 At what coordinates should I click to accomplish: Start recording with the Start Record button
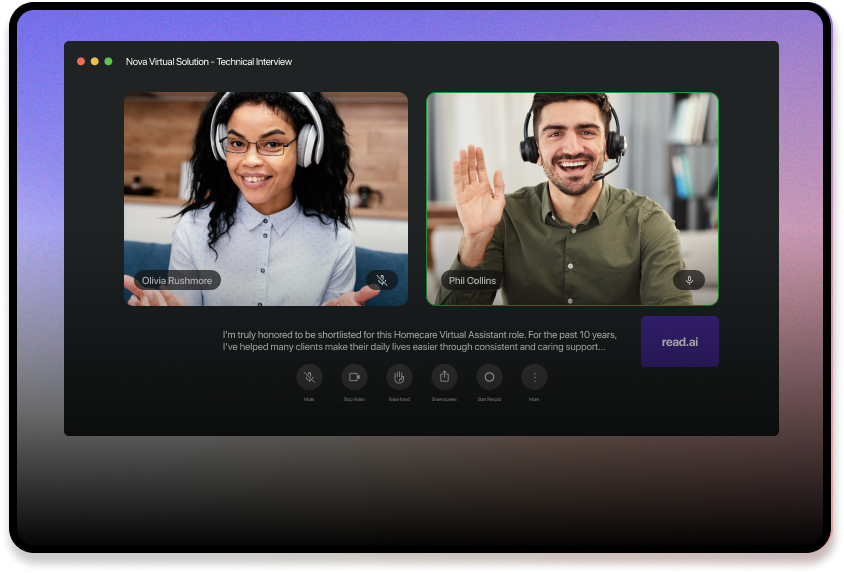pos(489,377)
